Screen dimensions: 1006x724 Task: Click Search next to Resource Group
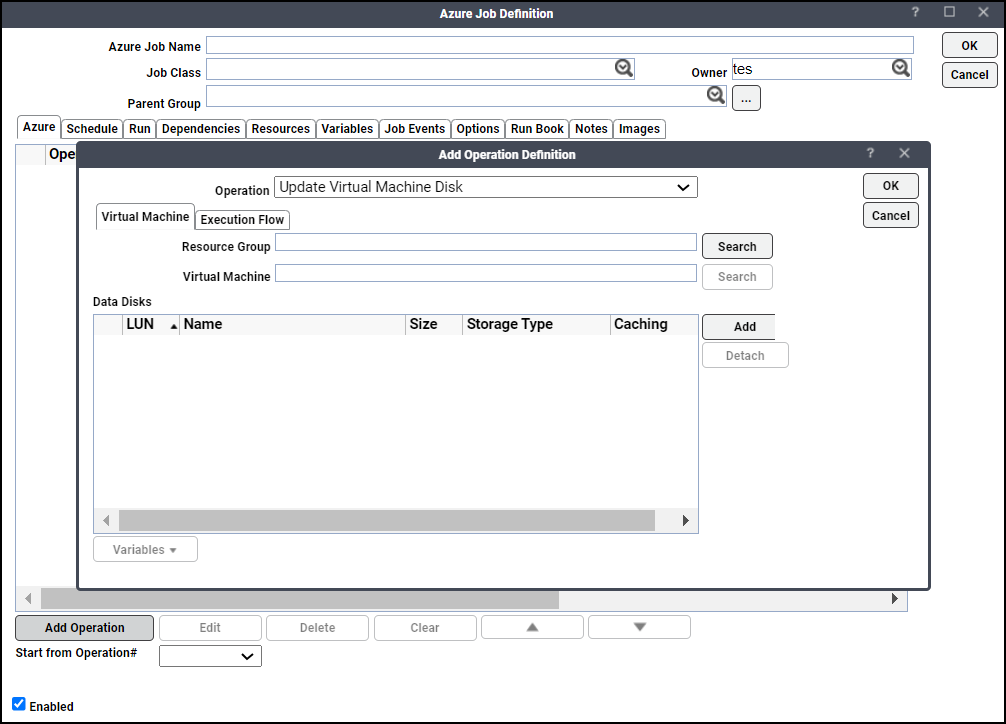(737, 246)
